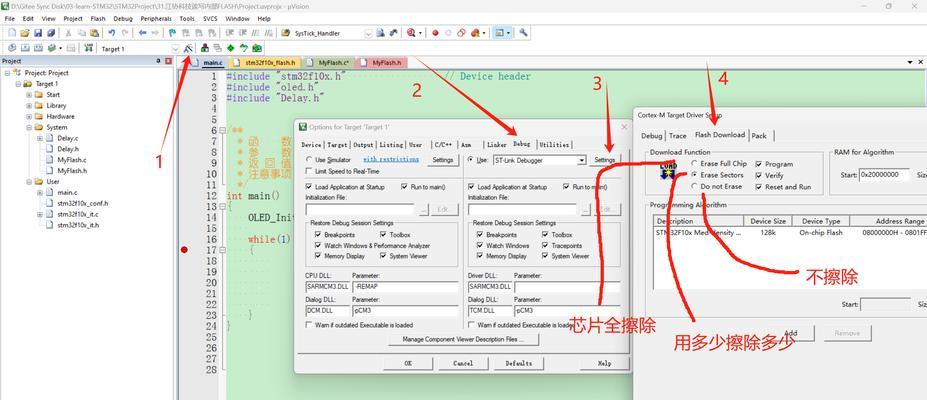Screen dimensions: 927x400
Task: Translate the current file via build toolbar
Action: pos(12,48)
